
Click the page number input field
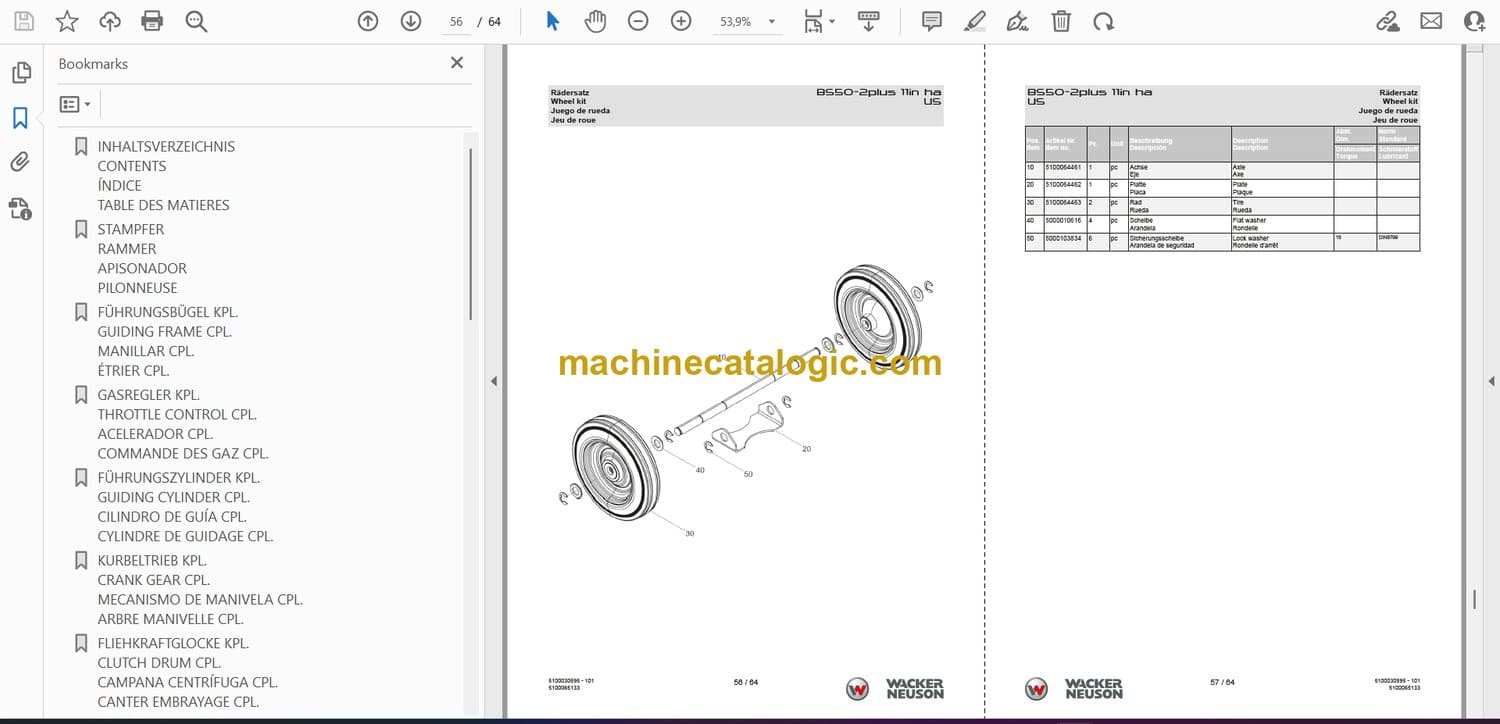point(456,21)
